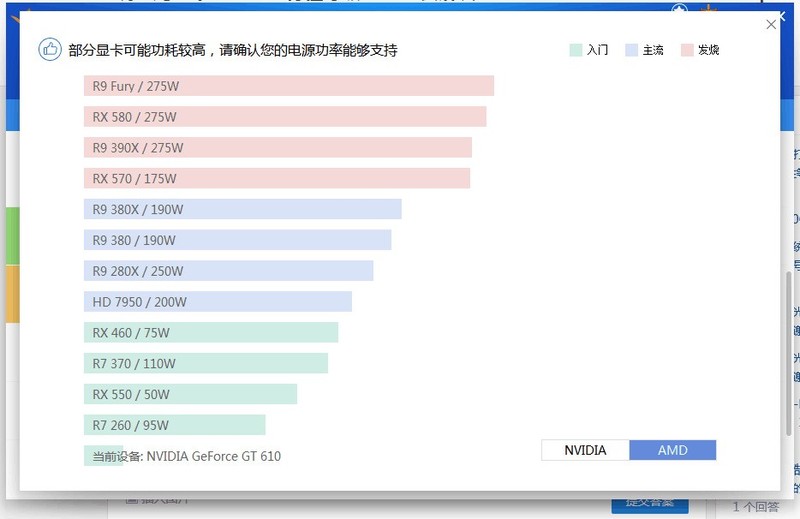
Task: Switch to the NVIDIA tab
Action: tap(585, 450)
